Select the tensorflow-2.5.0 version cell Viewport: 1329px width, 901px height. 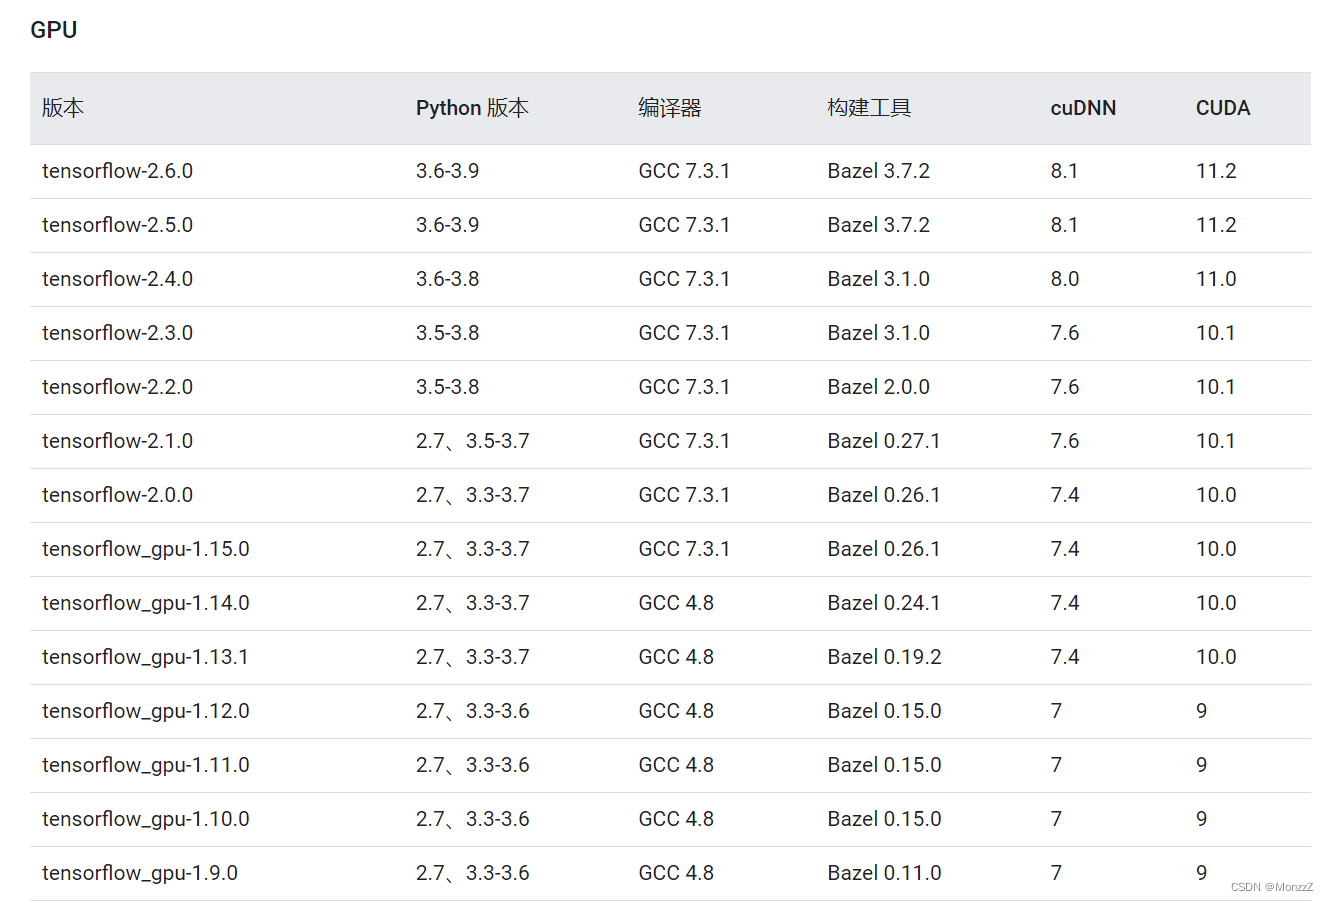[x=118, y=225]
